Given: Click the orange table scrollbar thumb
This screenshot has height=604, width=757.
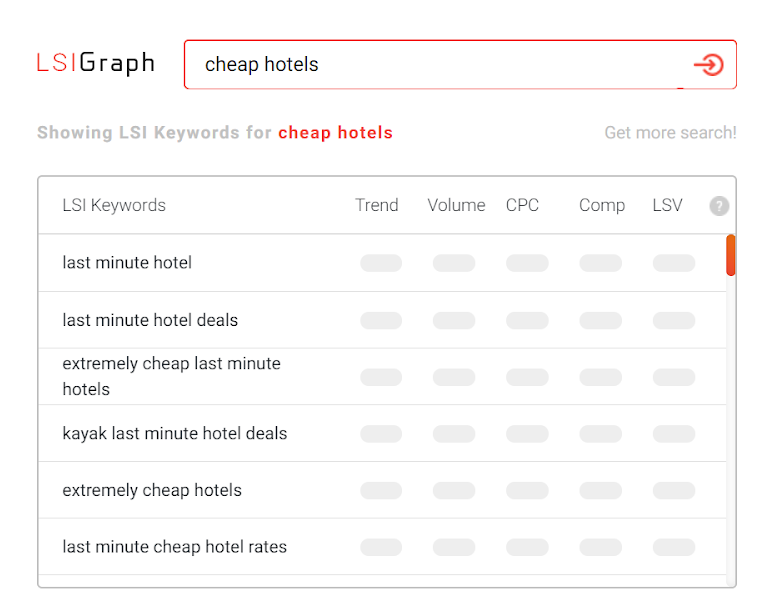Looking at the screenshot, I should (730, 254).
